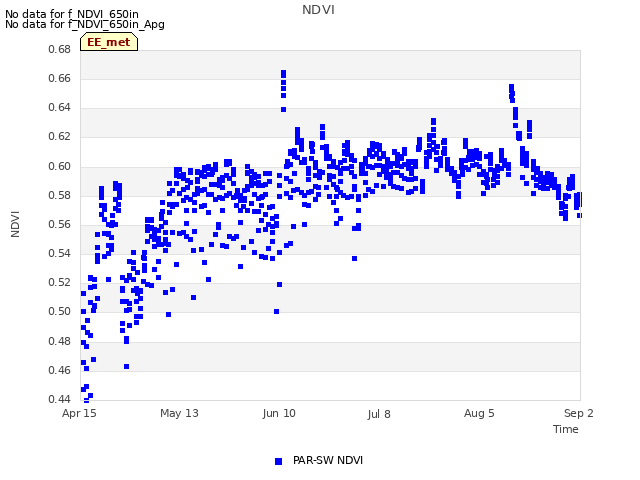Click the 0.56 y-axis tick label
Image resolution: width=640 pixels, height=480 pixels.
[x=60, y=224]
